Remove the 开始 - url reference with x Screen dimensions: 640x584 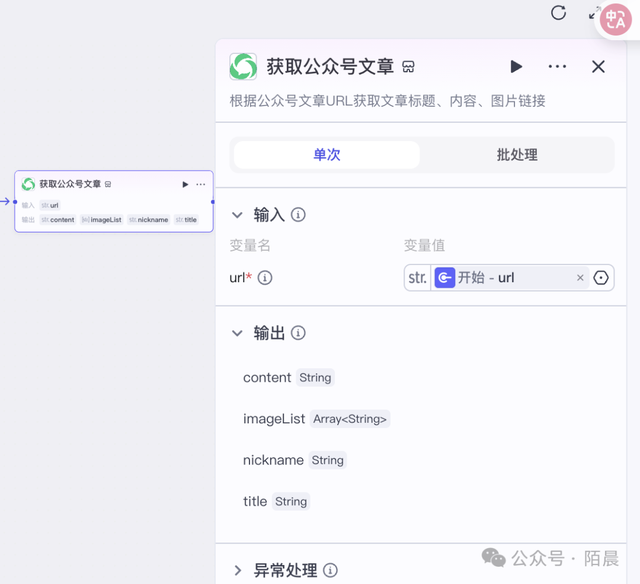(580, 278)
